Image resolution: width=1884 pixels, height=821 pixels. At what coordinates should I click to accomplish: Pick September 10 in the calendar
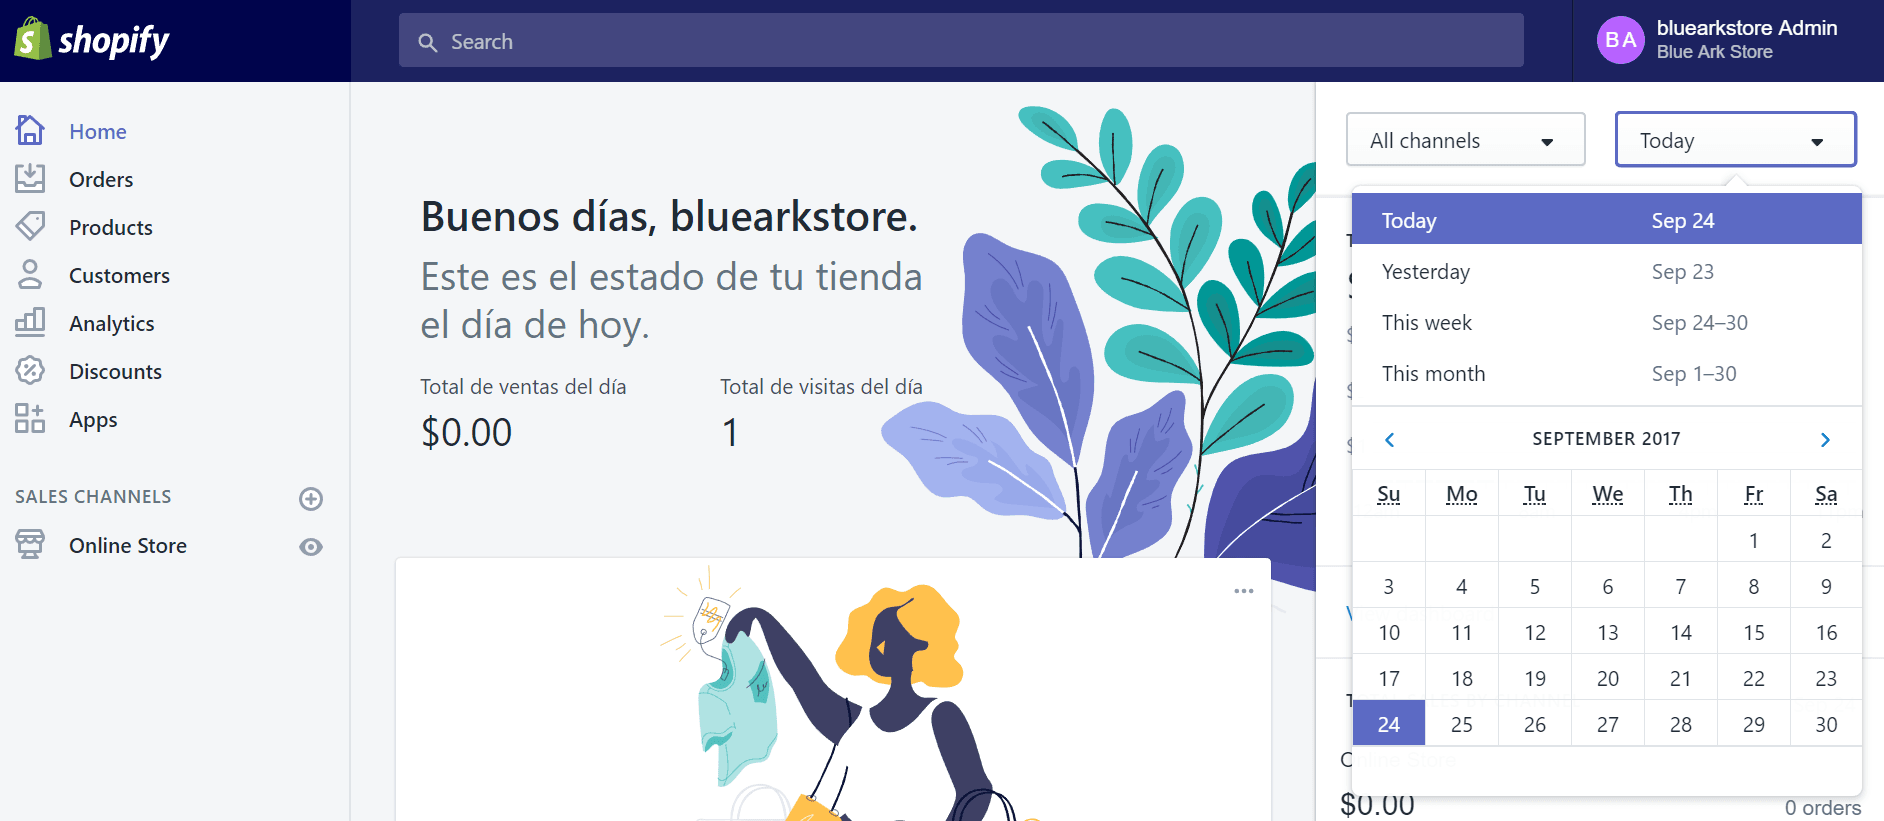[1389, 631]
